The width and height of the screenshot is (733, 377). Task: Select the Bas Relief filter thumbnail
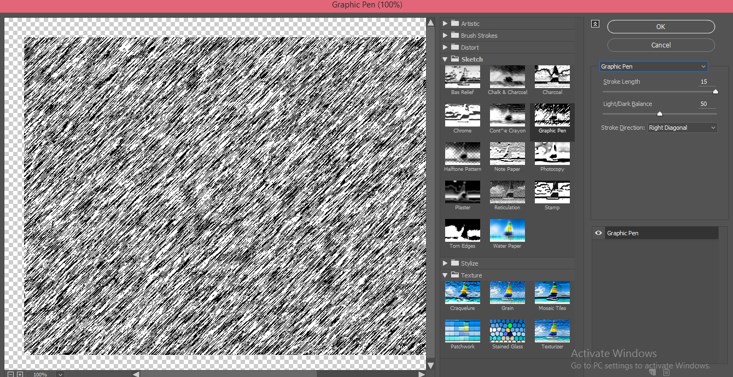pyautogui.click(x=462, y=77)
